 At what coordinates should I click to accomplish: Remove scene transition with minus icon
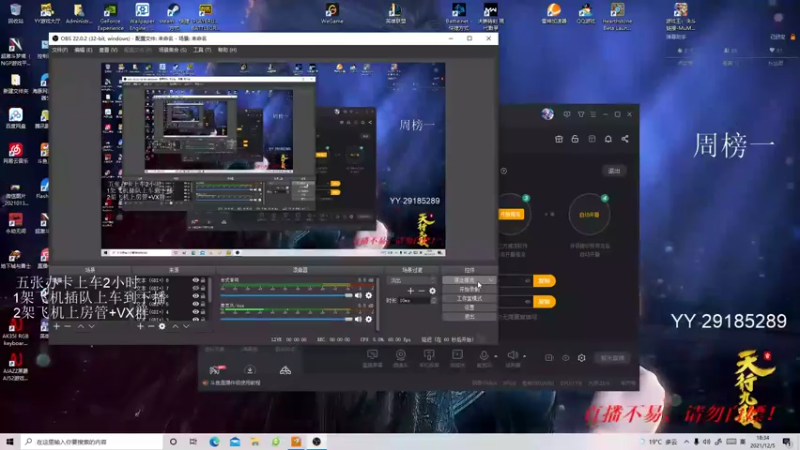(x=421, y=291)
